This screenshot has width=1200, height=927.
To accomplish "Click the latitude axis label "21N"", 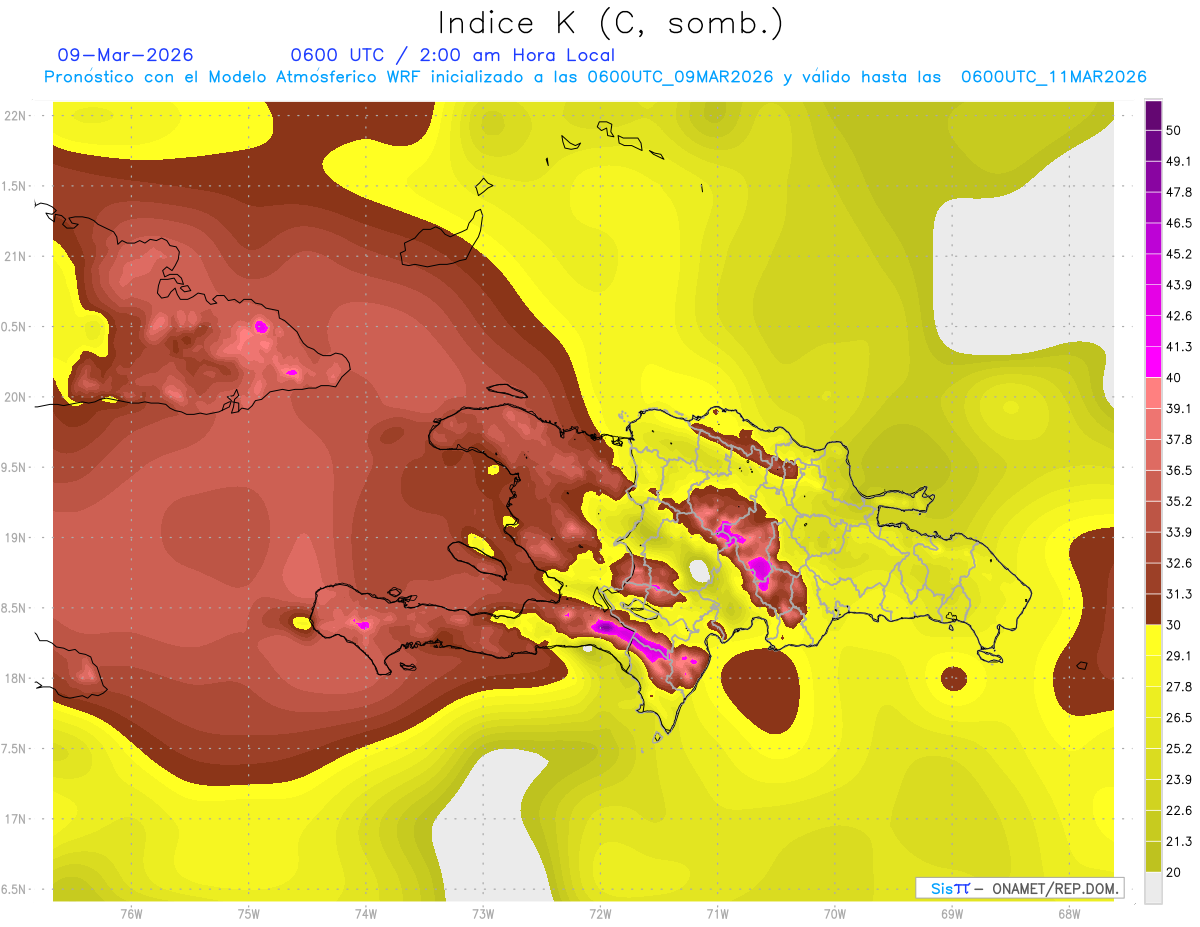I will pyautogui.click(x=15, y=256).
